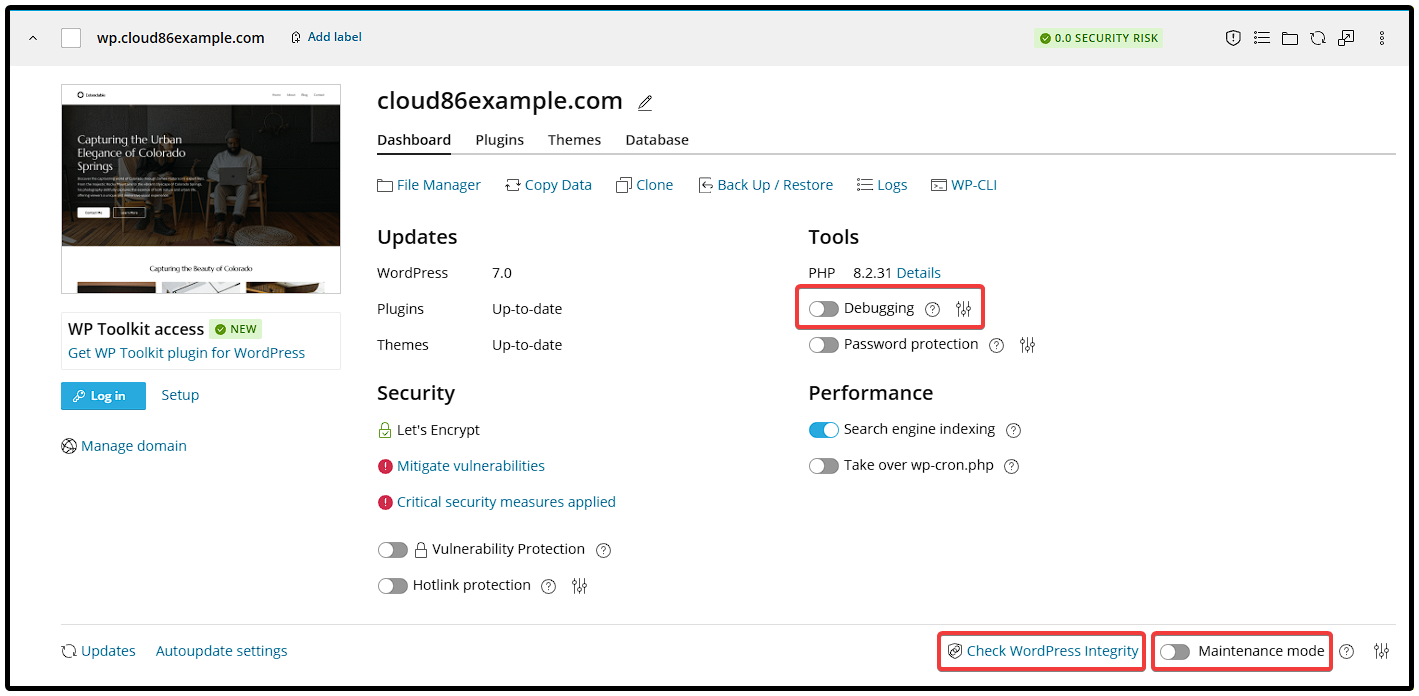Switch to the Themes tab

click(x=574, y=140)
